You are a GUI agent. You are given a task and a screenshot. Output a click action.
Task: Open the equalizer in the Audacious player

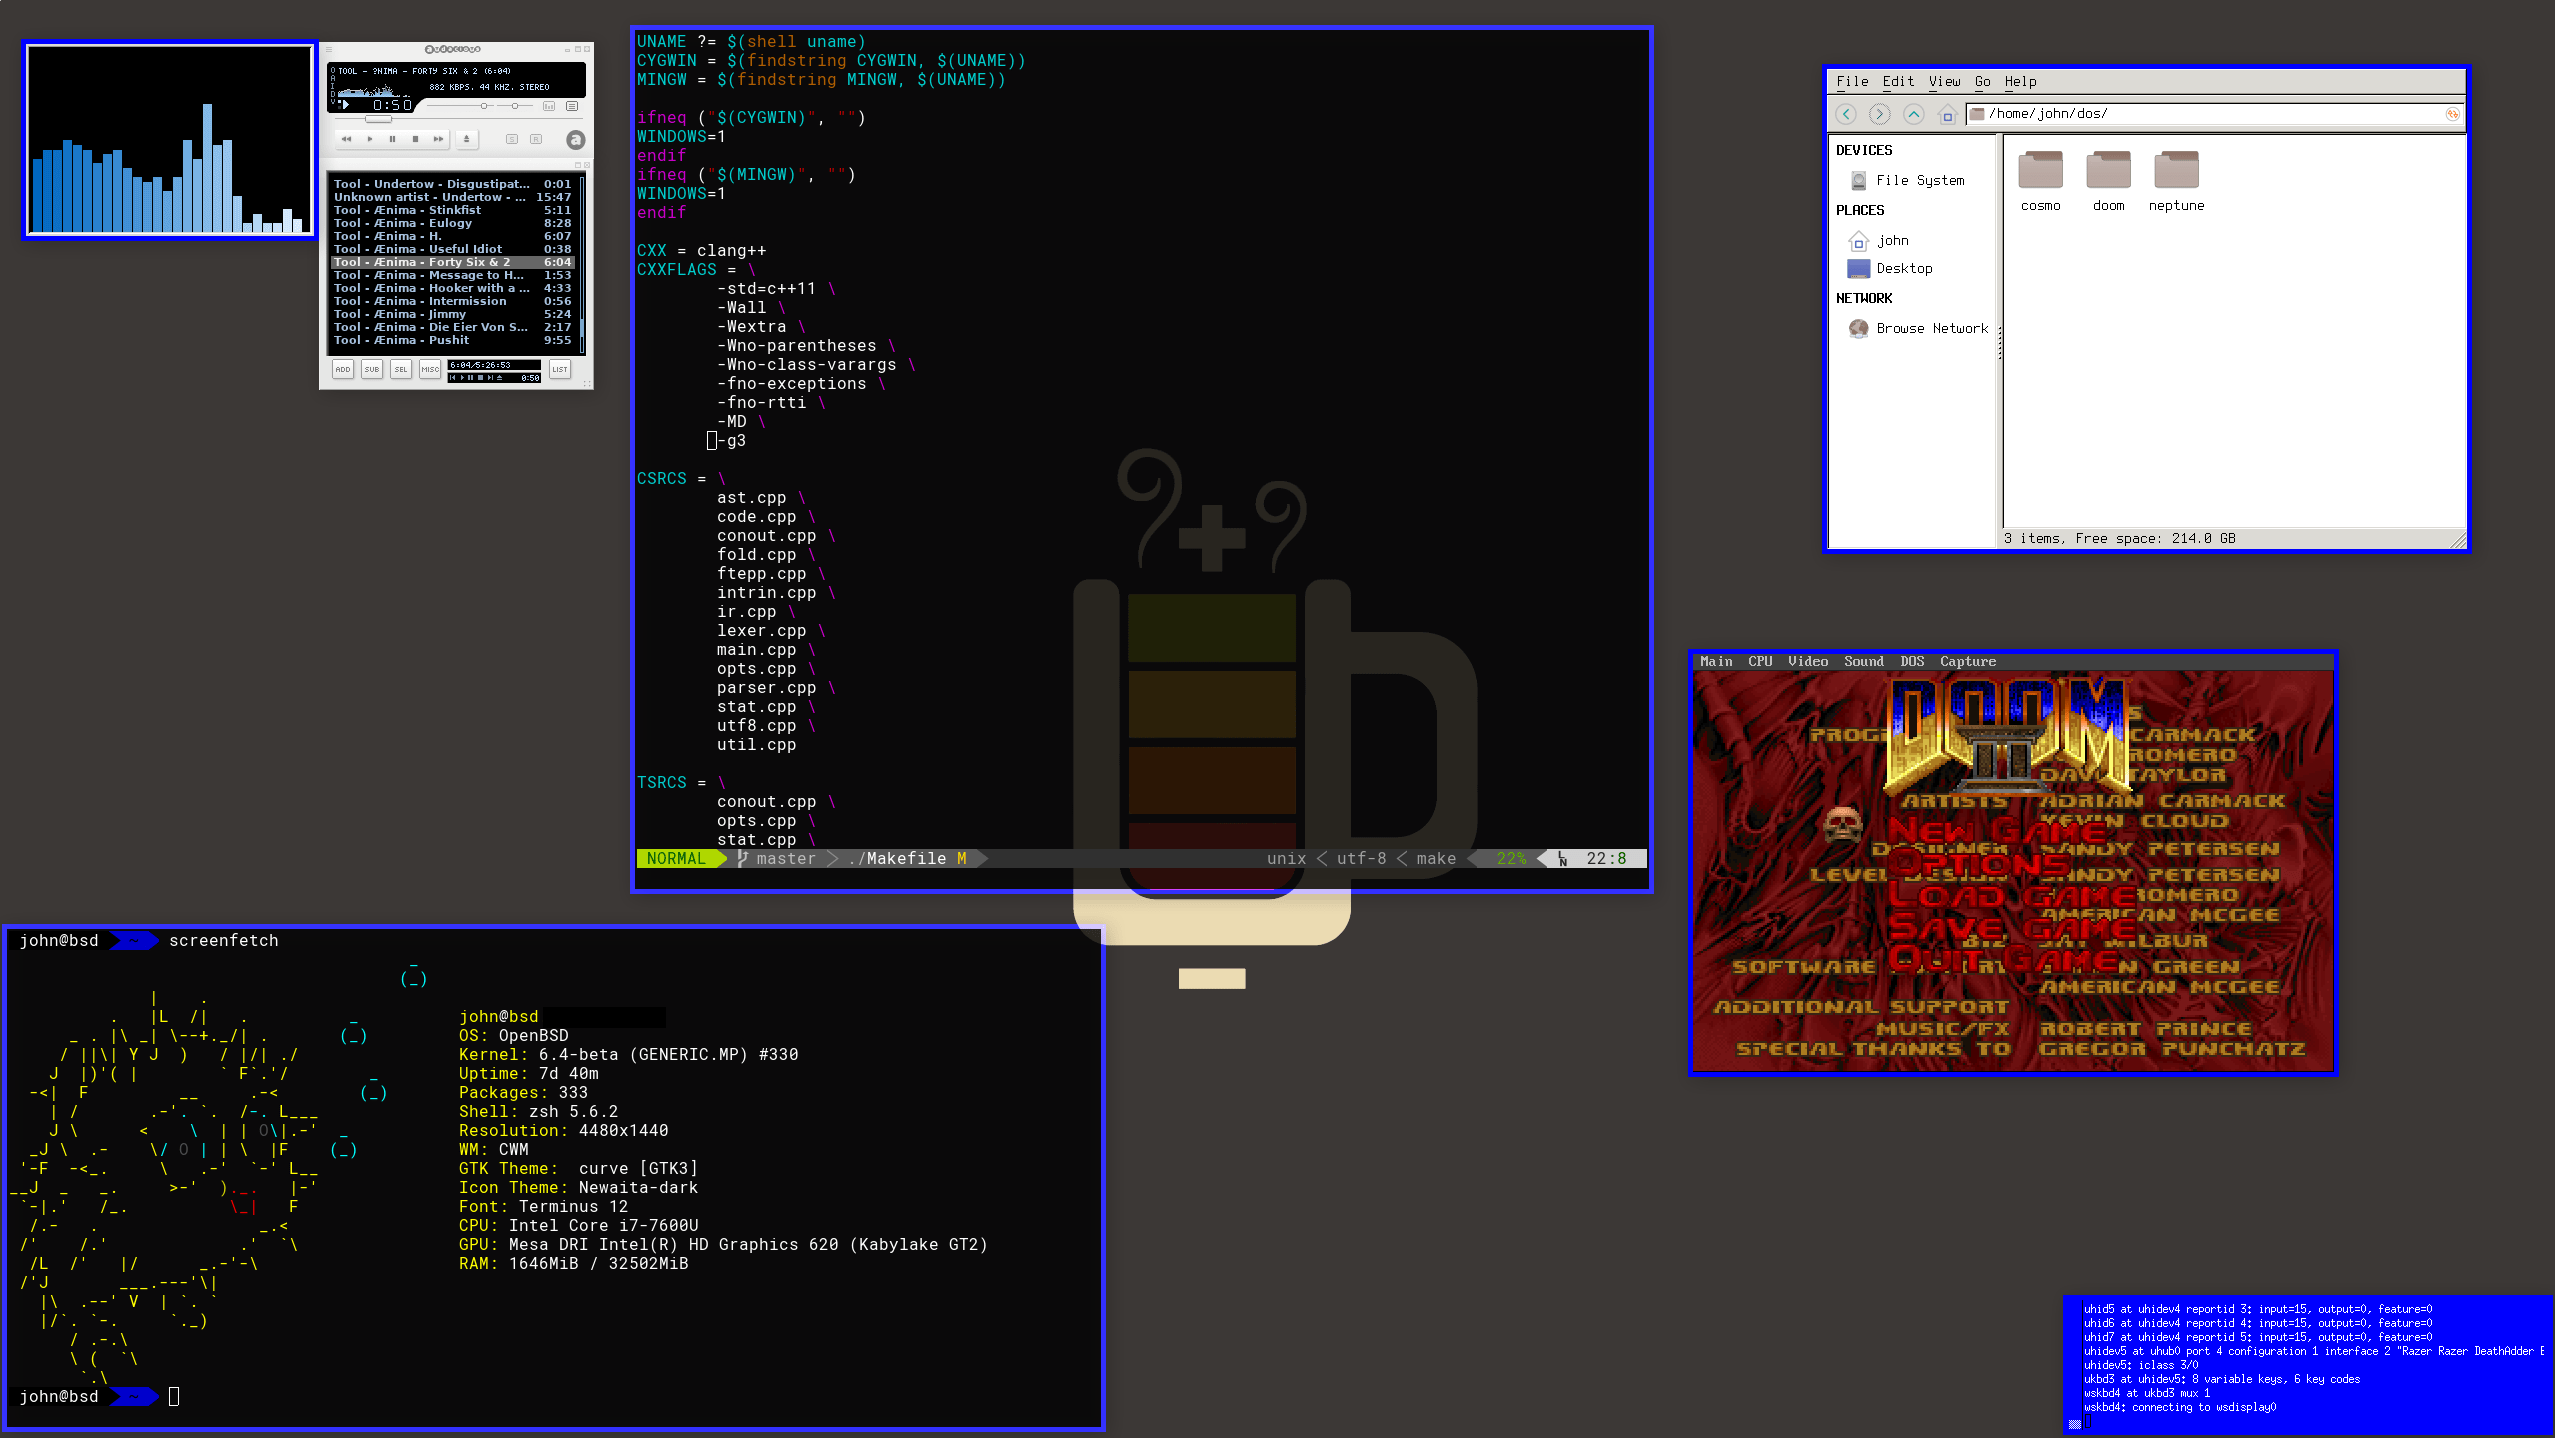550,107
